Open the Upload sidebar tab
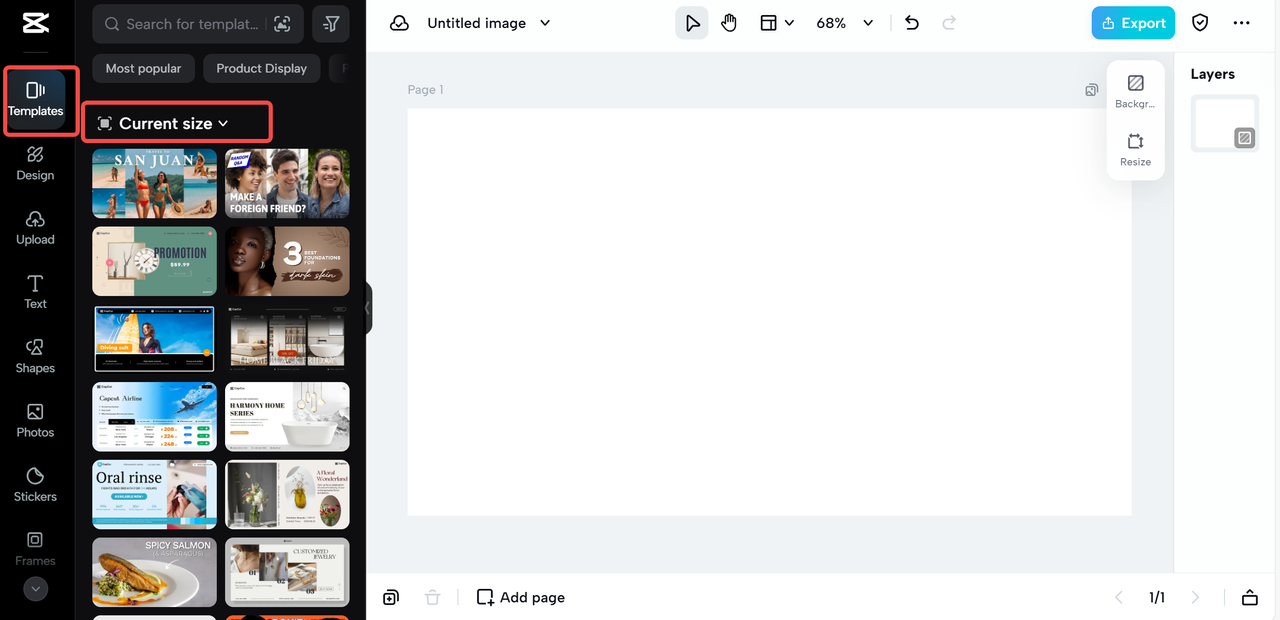This screenshot has height=620, width=1280. point(35,228)
